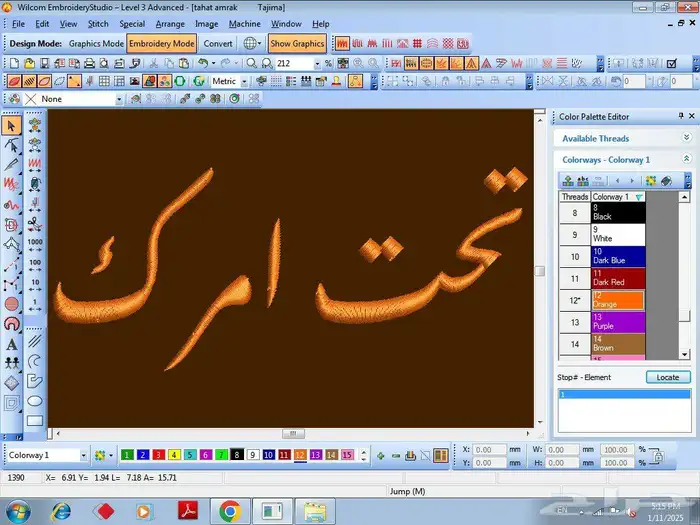This screenshot has width=700, height=525.
Task: Pick the Ellipse shape tool
Action: [x=35, y=400]
